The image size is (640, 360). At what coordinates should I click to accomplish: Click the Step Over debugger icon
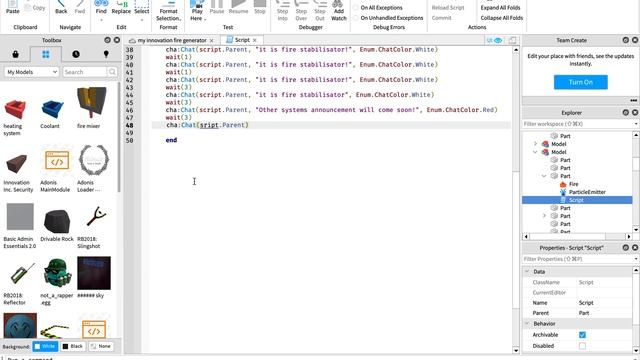pyautogui.click(x=301, y=11)
